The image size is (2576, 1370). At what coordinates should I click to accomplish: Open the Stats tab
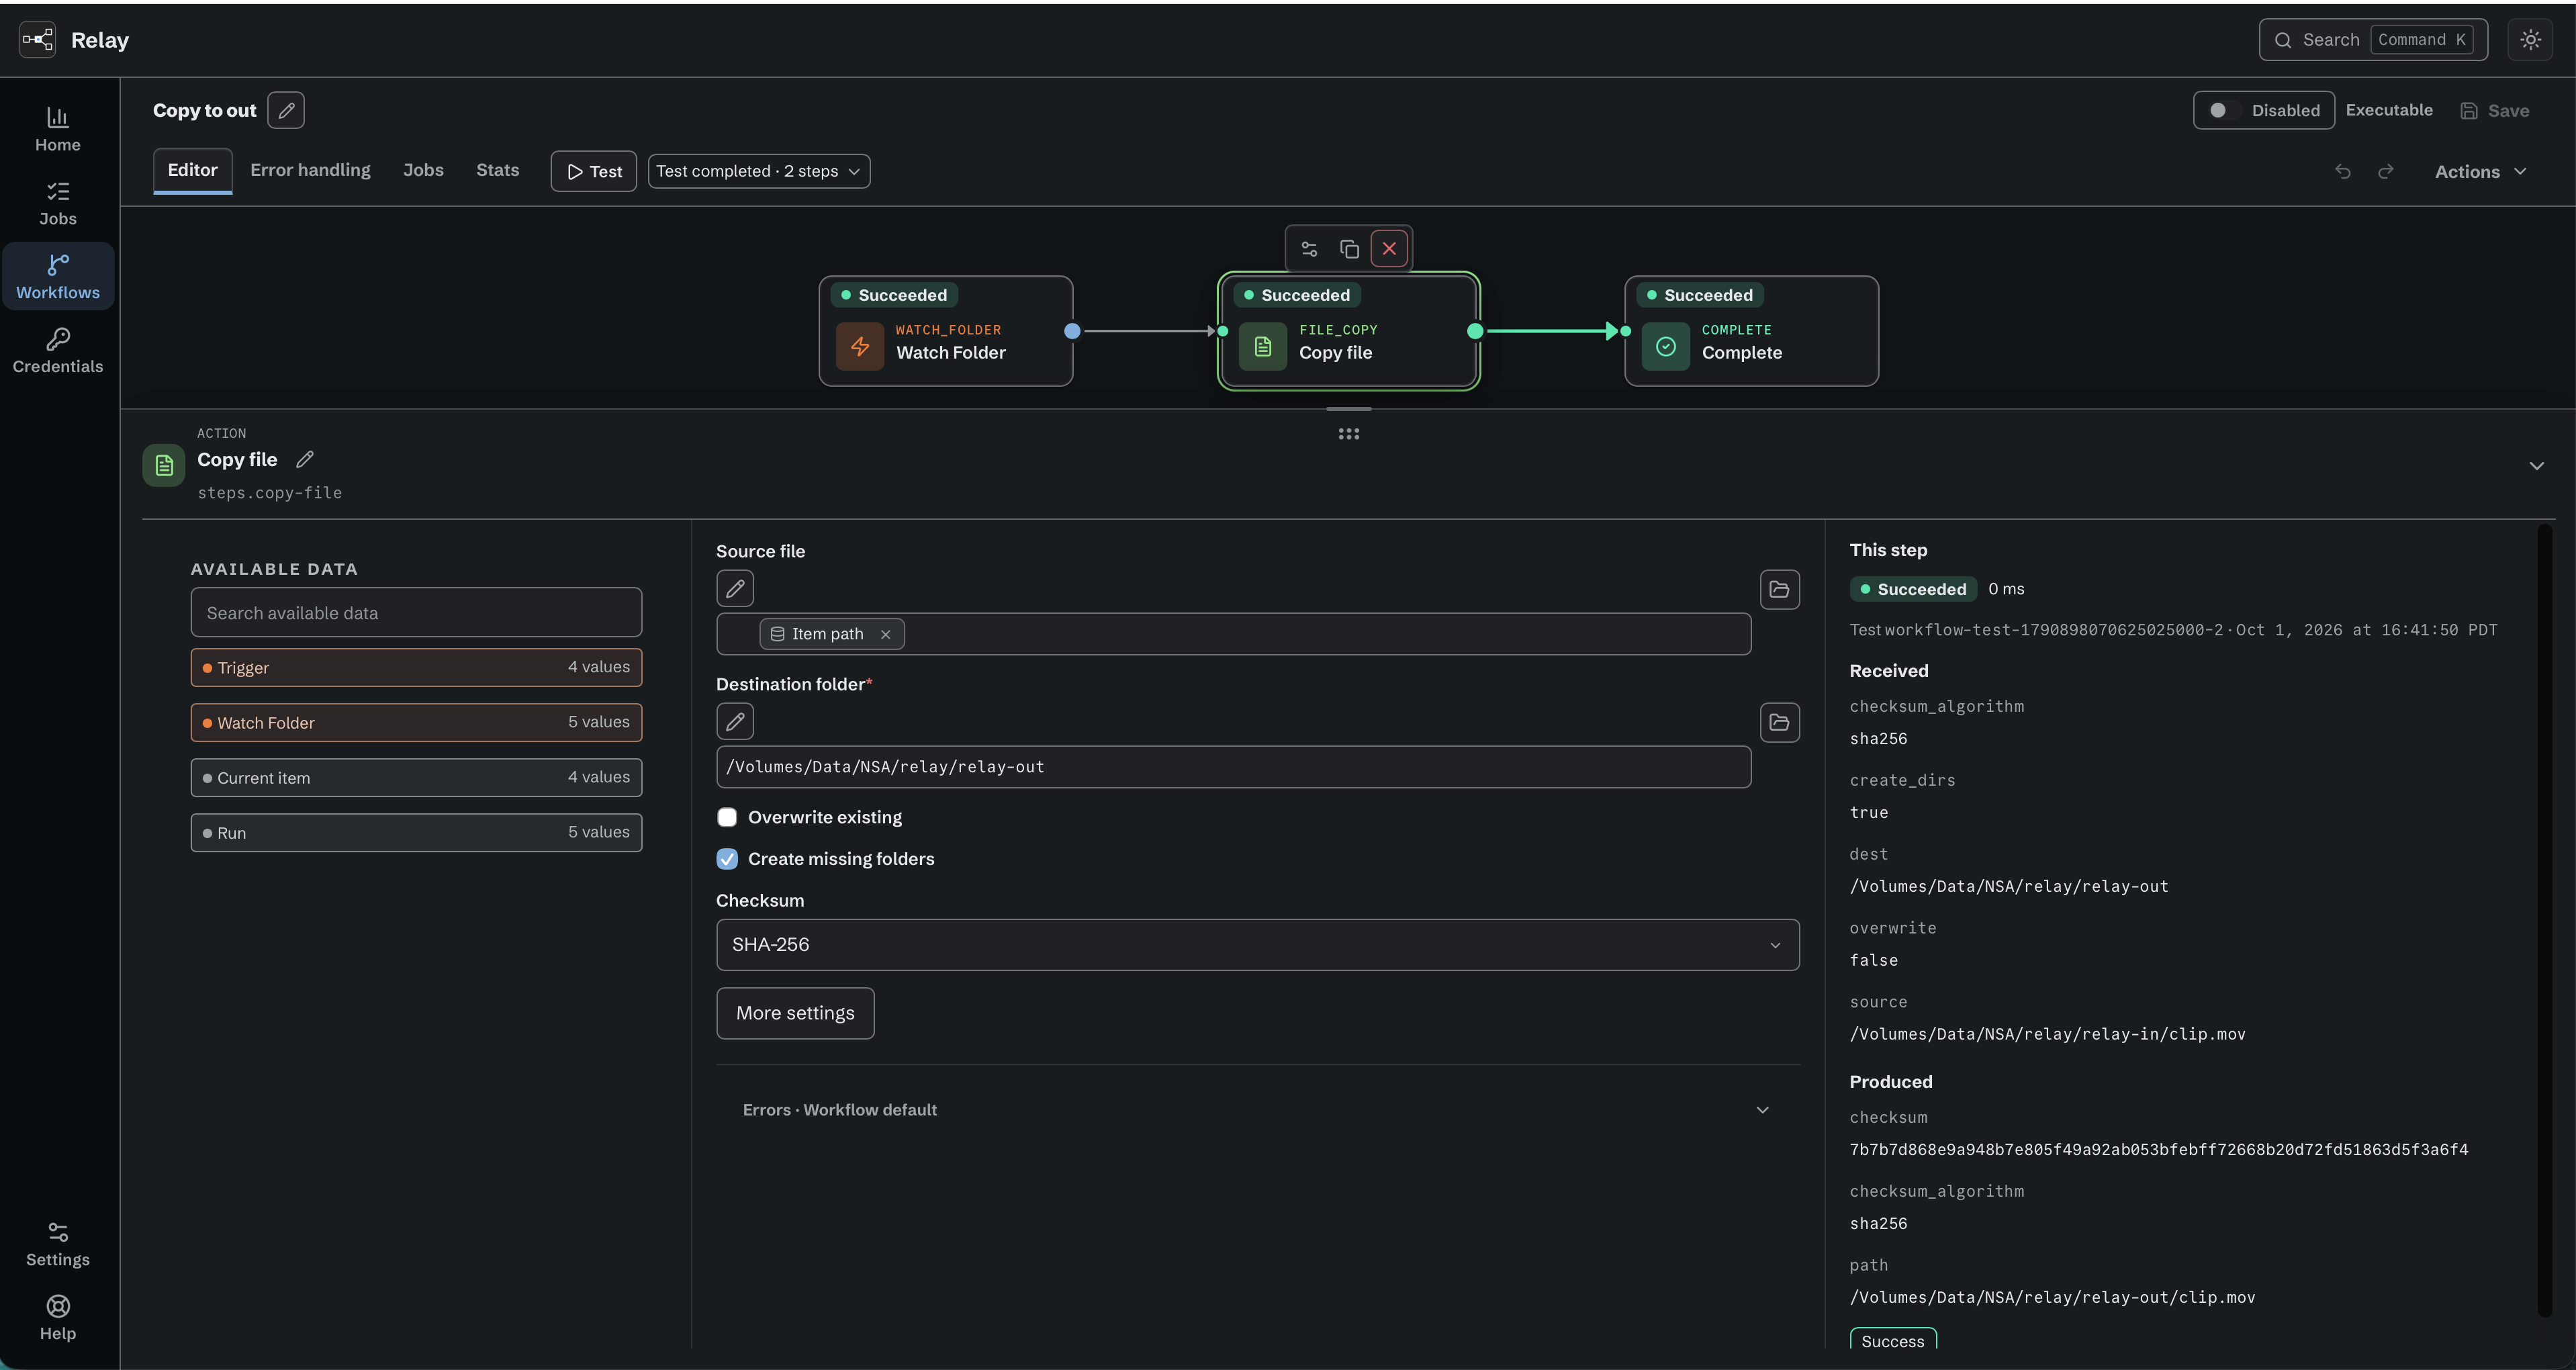497,170
